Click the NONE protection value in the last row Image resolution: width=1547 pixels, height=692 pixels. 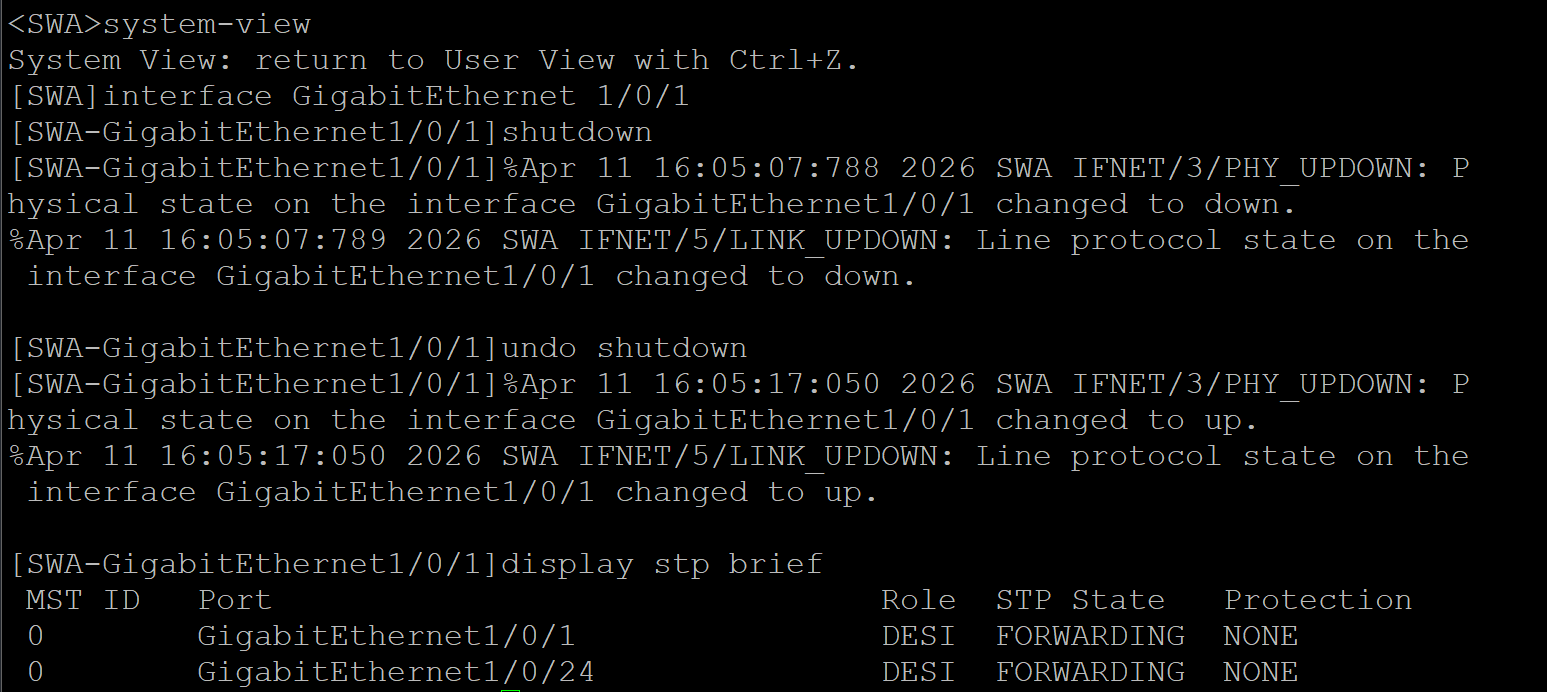point(1261,672)
